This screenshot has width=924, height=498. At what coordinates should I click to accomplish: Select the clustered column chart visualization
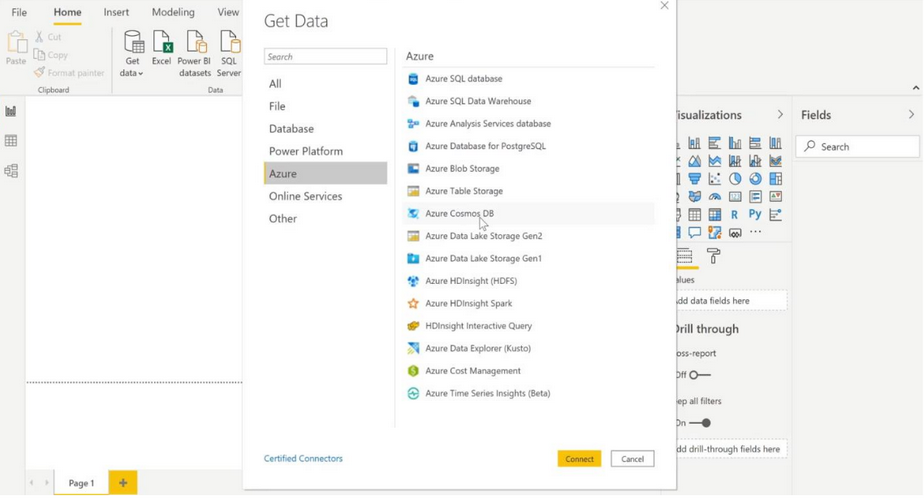coord(735,143)
